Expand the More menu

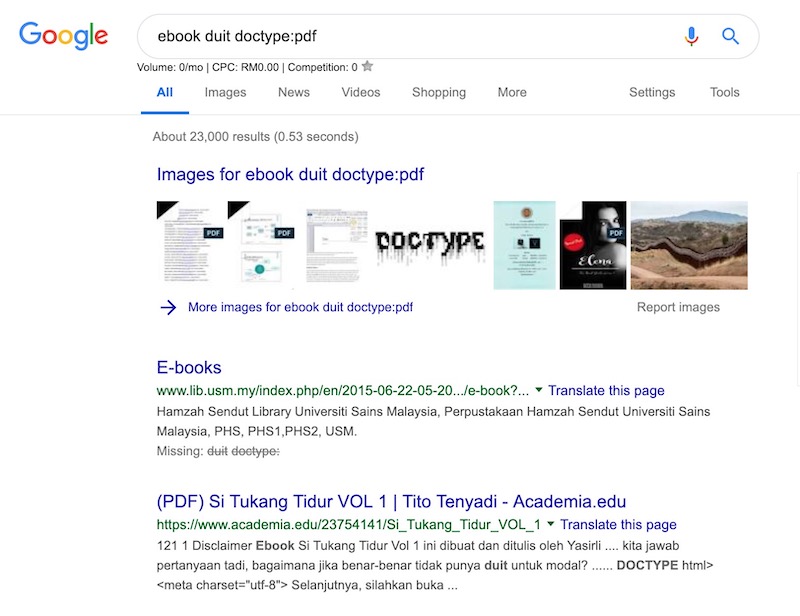[x=512, y=92]
